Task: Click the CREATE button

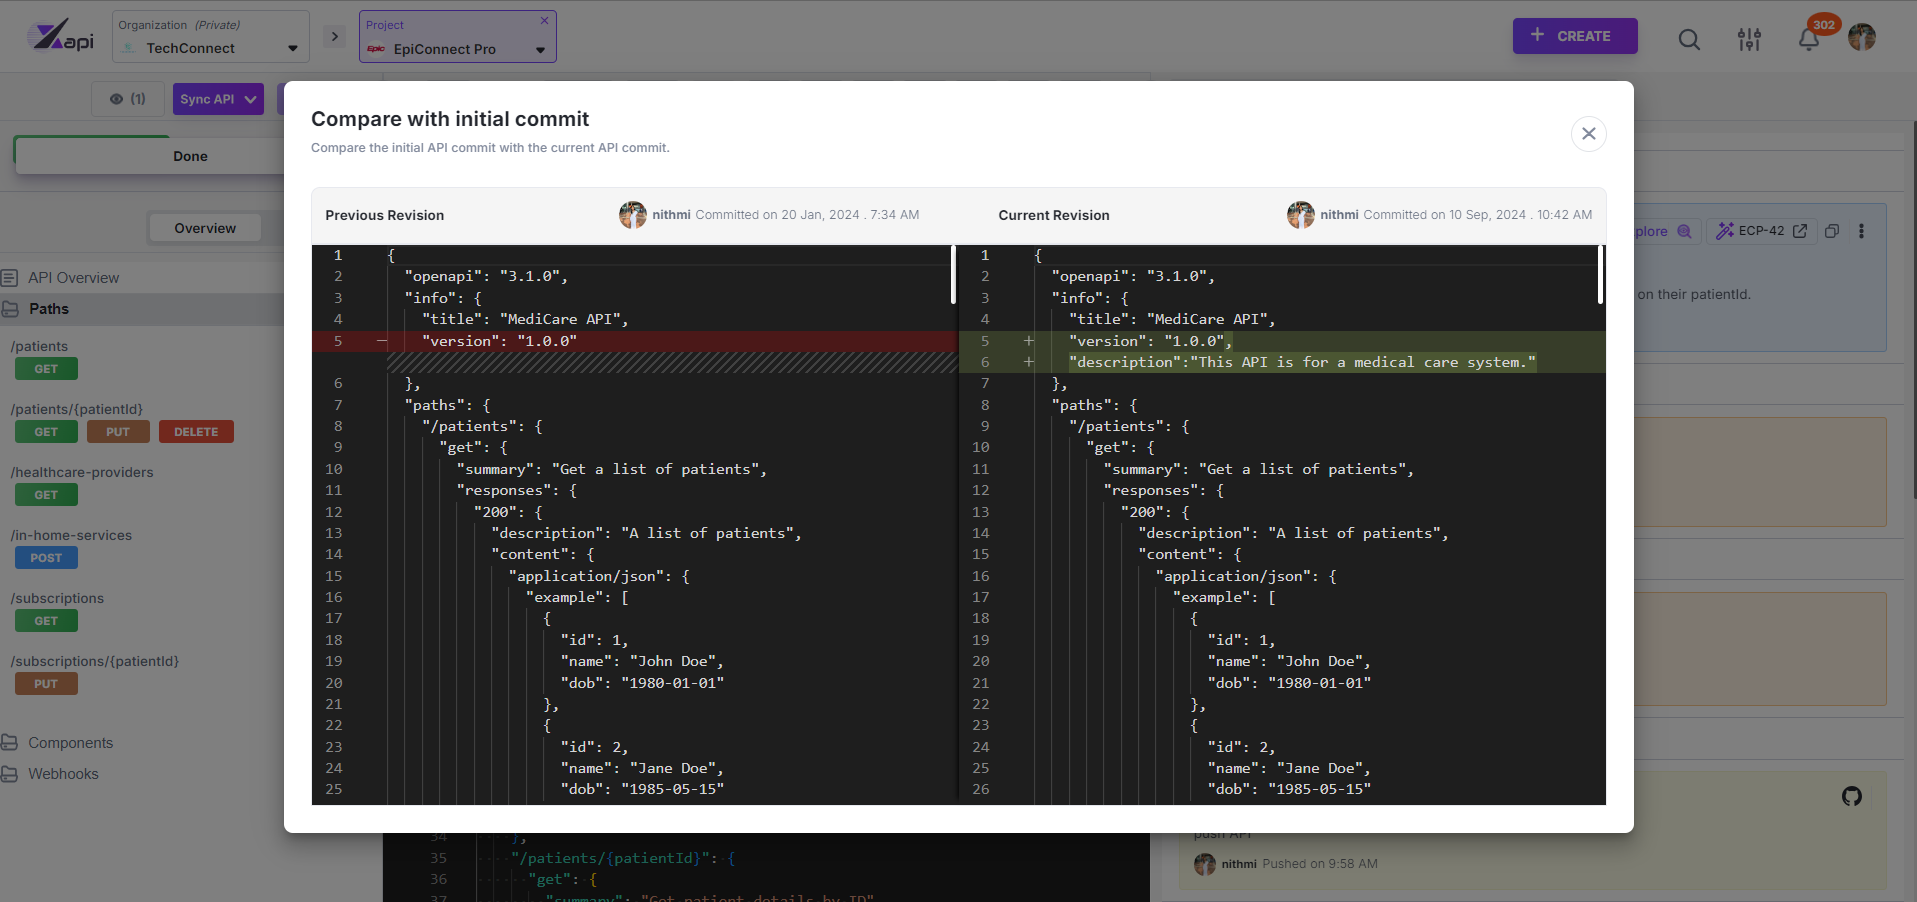Action: pyautogui.click(x=1574, y=36)
